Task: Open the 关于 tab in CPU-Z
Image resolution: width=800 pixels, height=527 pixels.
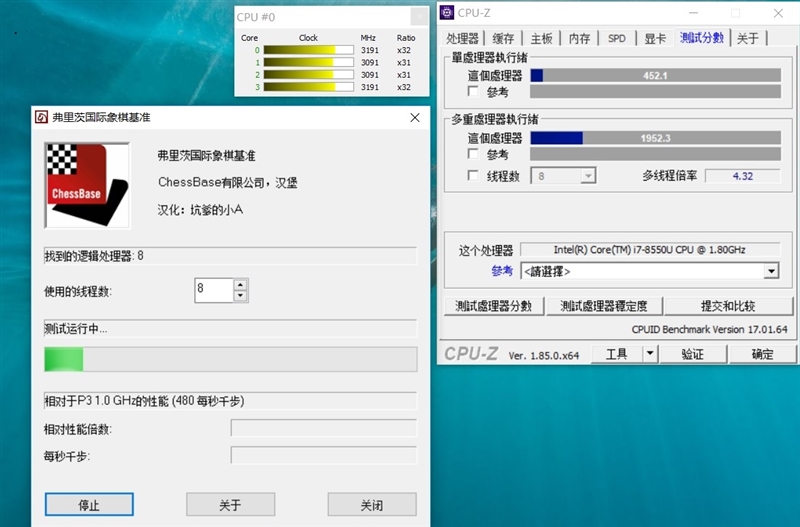Action: (748, 38)
